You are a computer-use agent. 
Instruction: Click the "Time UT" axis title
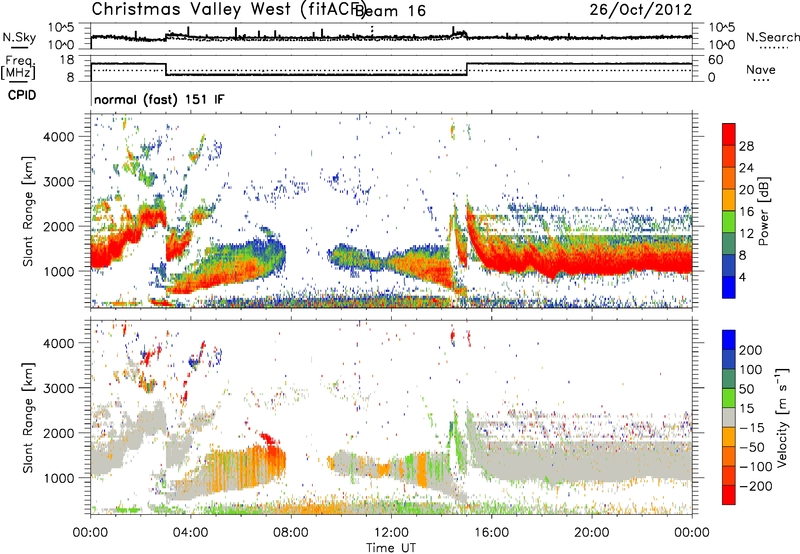[x=391, y=547]
